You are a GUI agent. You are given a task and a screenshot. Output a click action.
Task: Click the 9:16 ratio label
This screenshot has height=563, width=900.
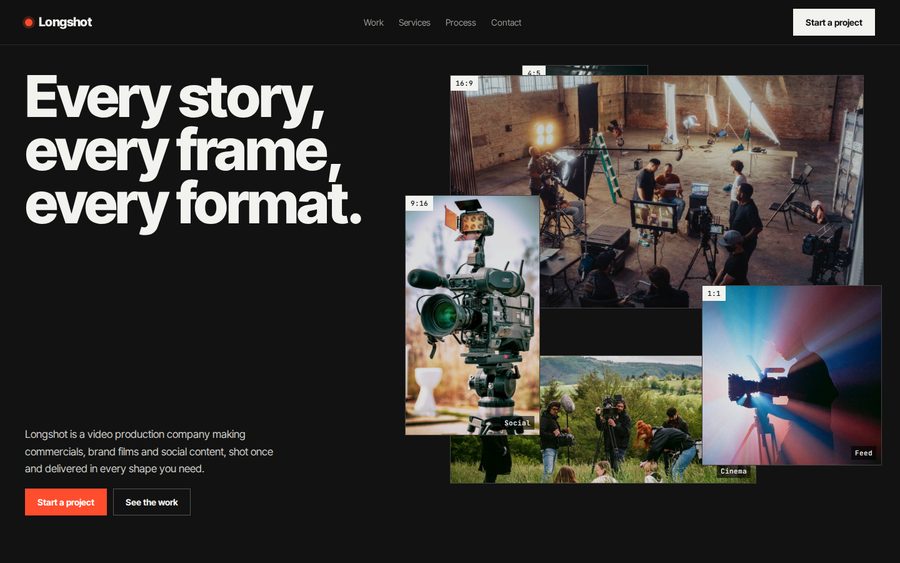click(419, 203)
